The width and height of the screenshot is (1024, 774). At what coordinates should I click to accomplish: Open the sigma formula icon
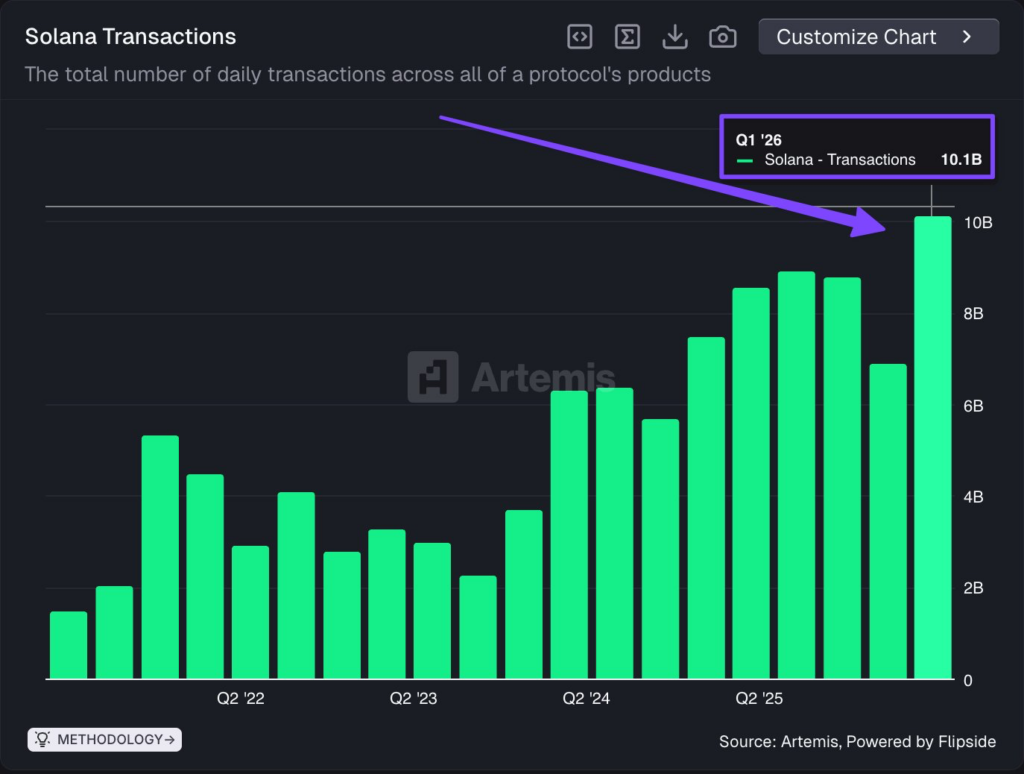[627, 36]
